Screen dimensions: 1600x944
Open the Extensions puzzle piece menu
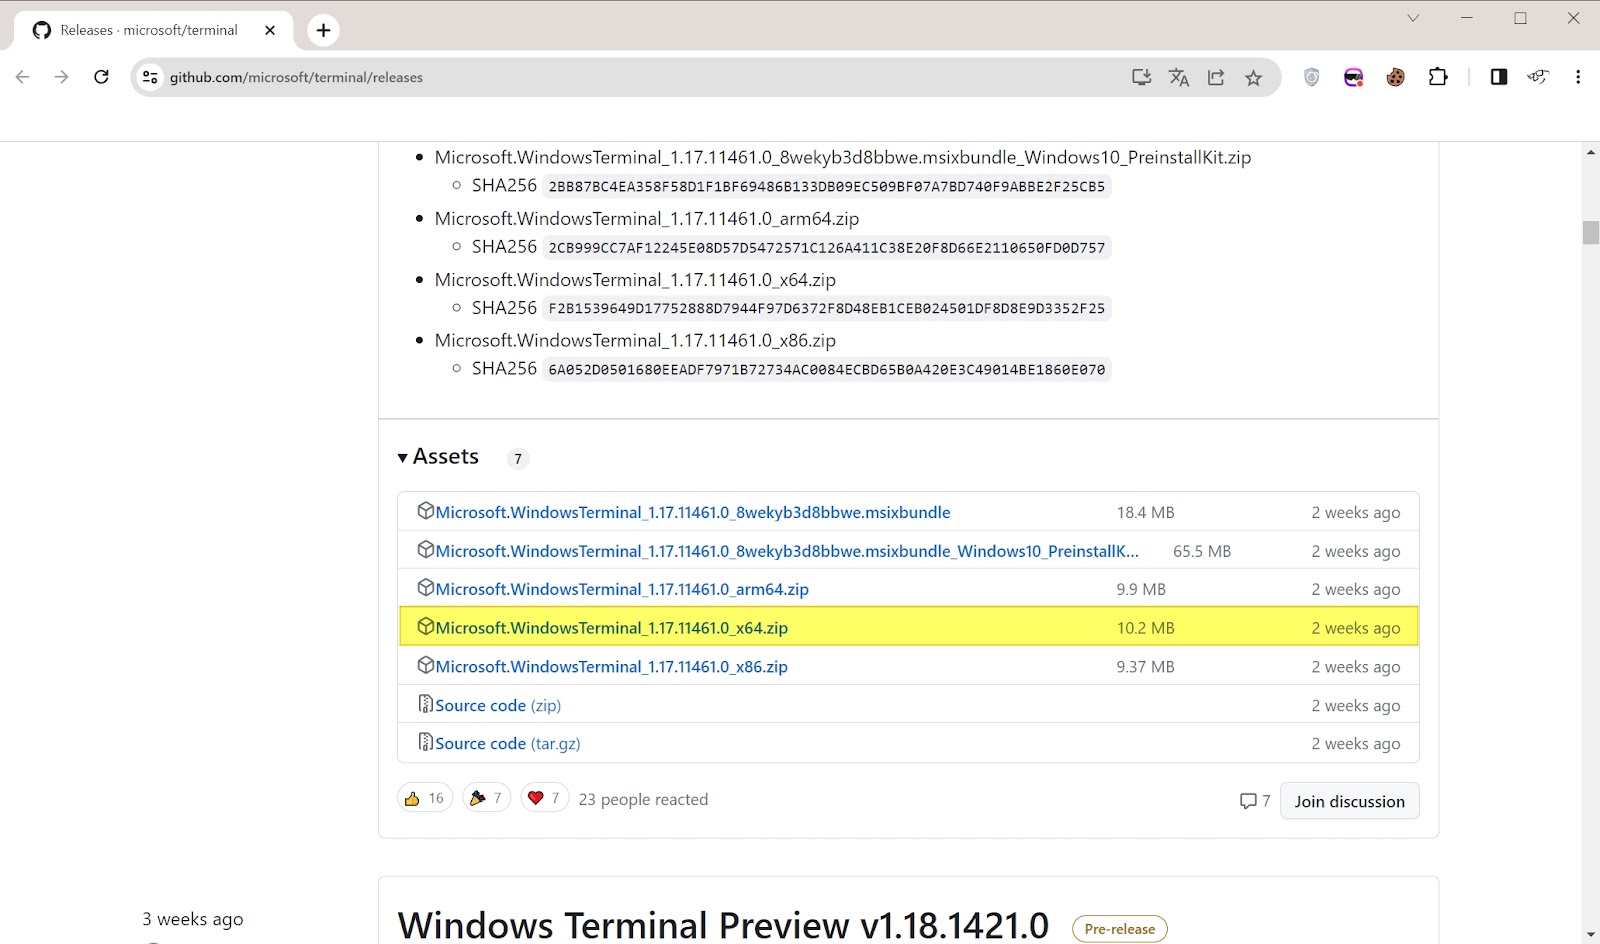coord(1438,77)
